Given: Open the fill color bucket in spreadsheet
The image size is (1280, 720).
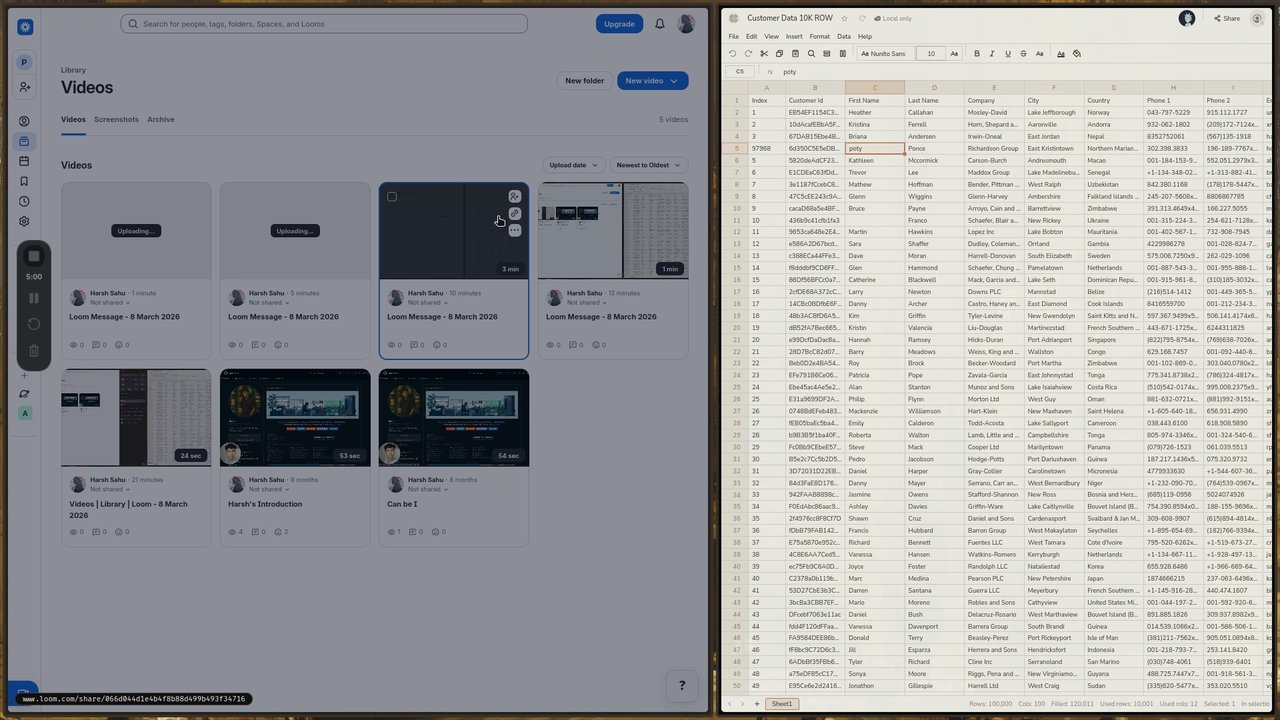Looking at the screenshot, I should point(1076,54).
